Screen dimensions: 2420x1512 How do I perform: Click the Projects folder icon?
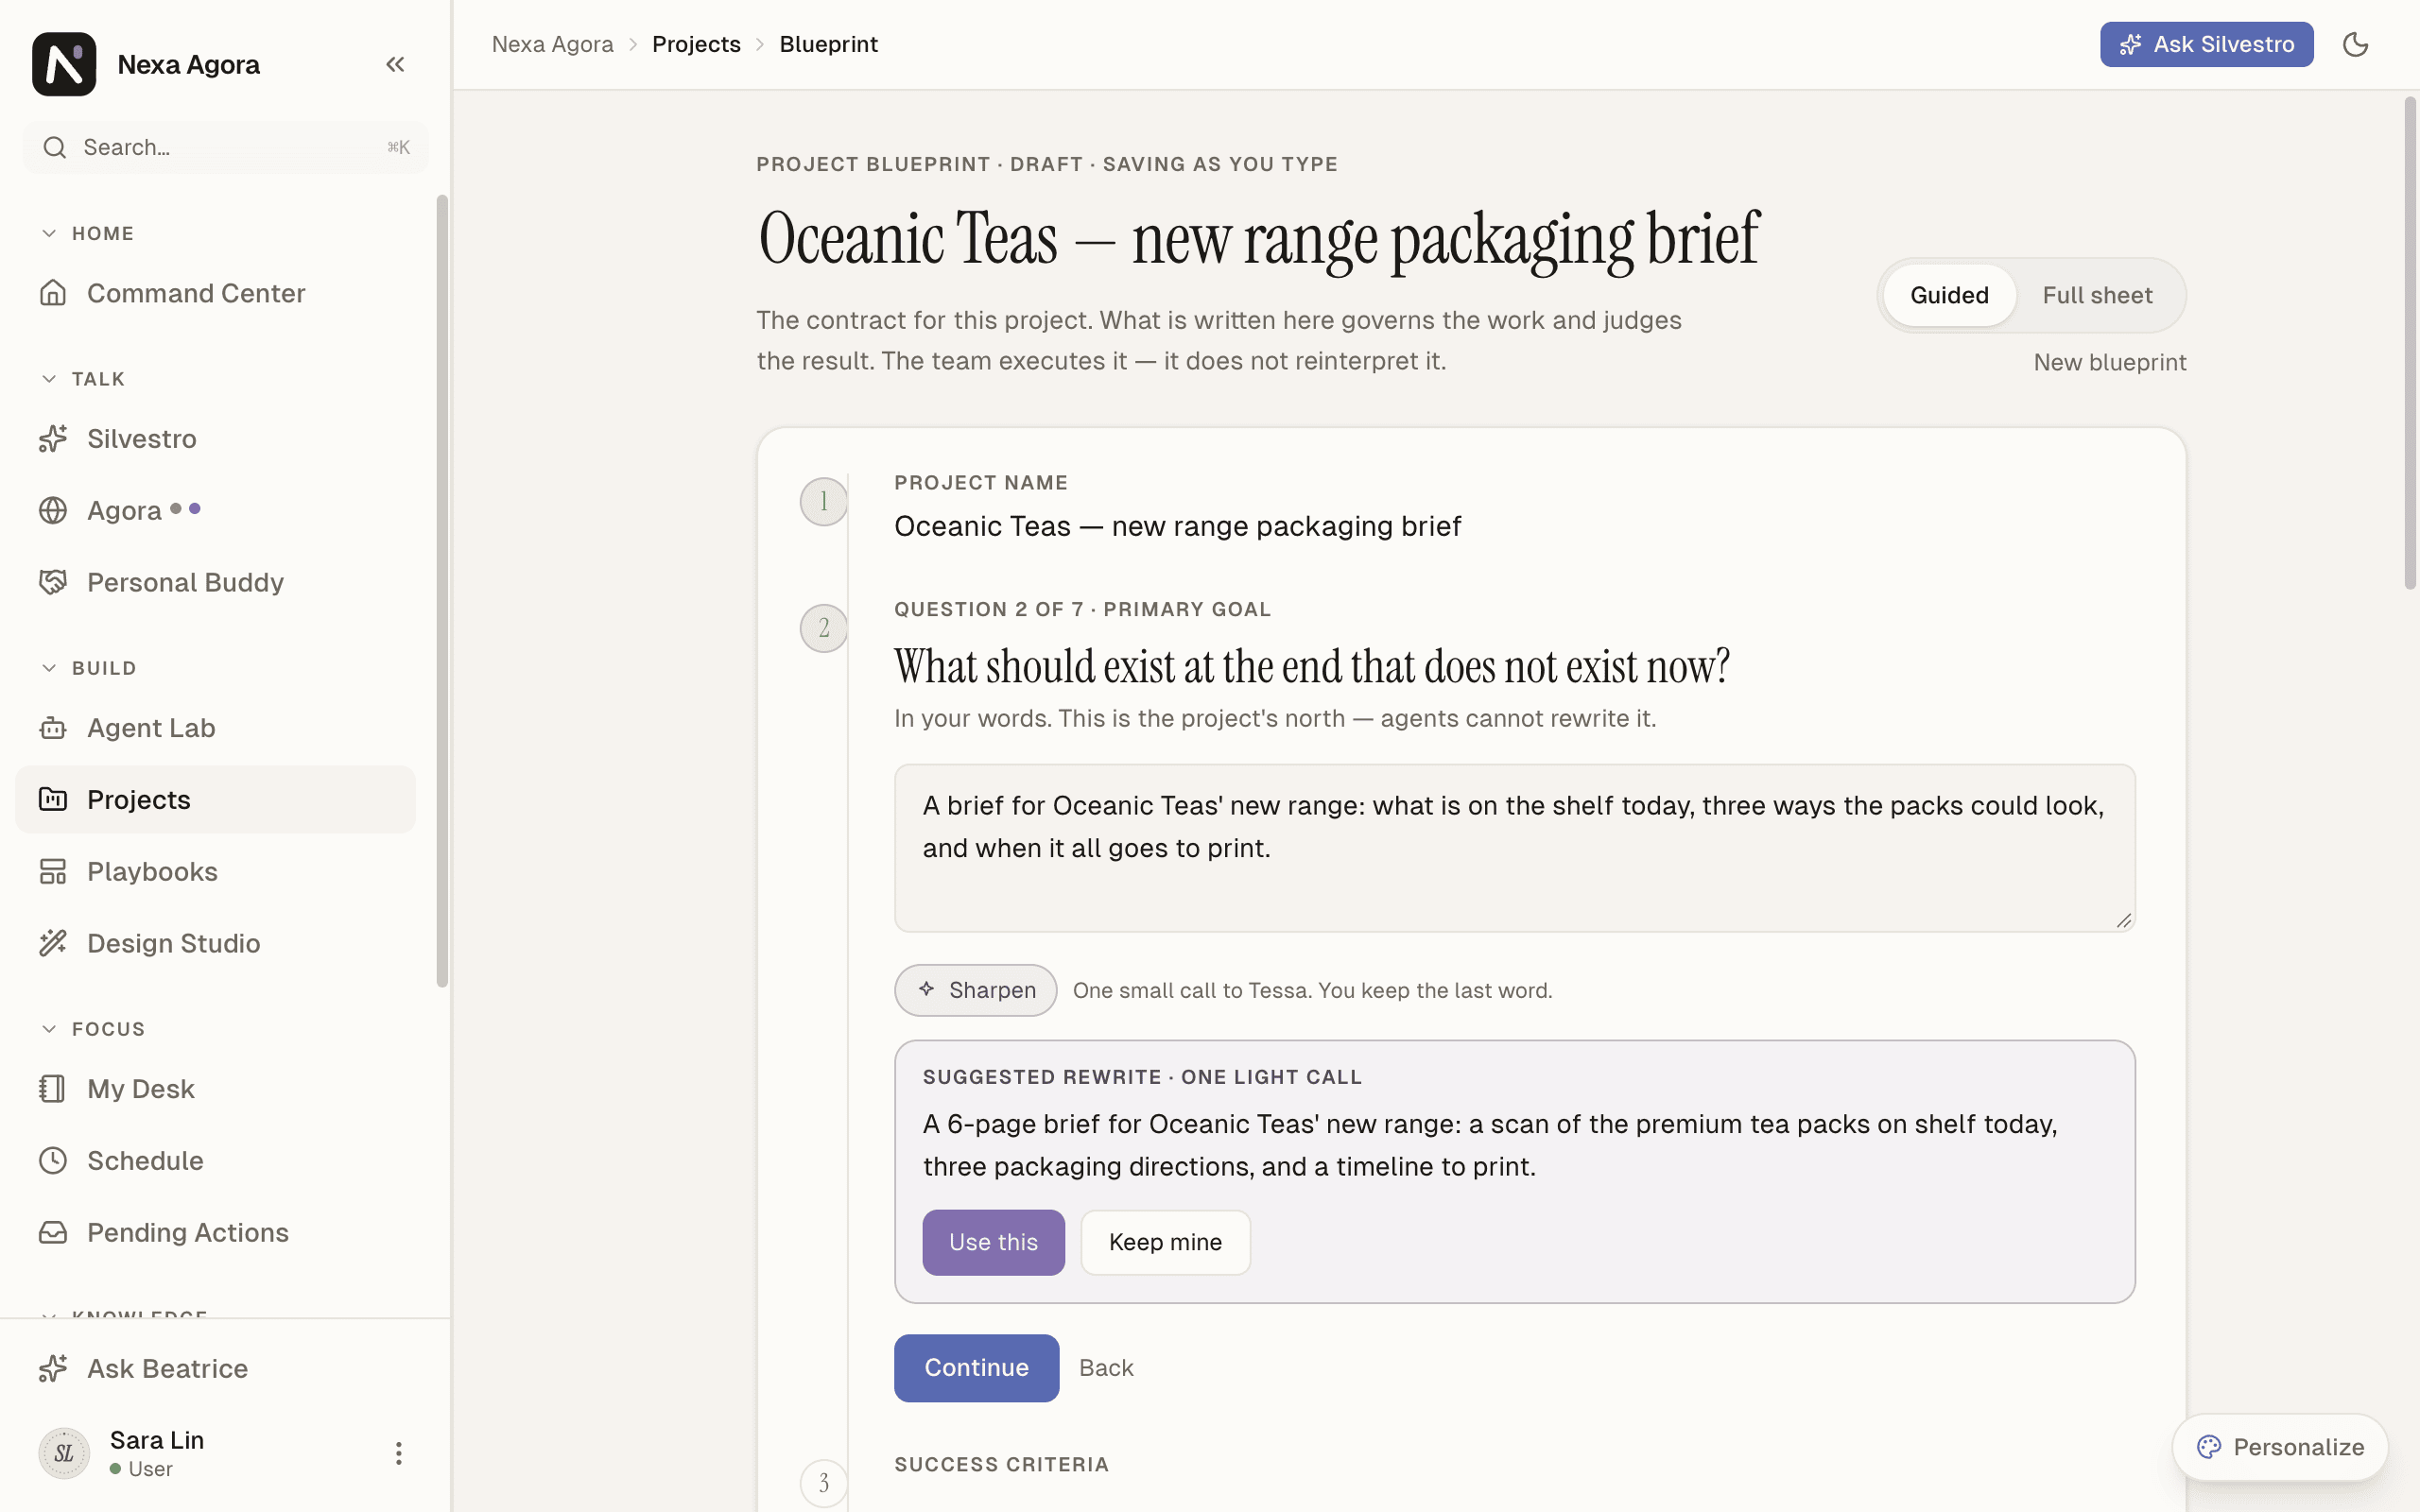[53, 799]
